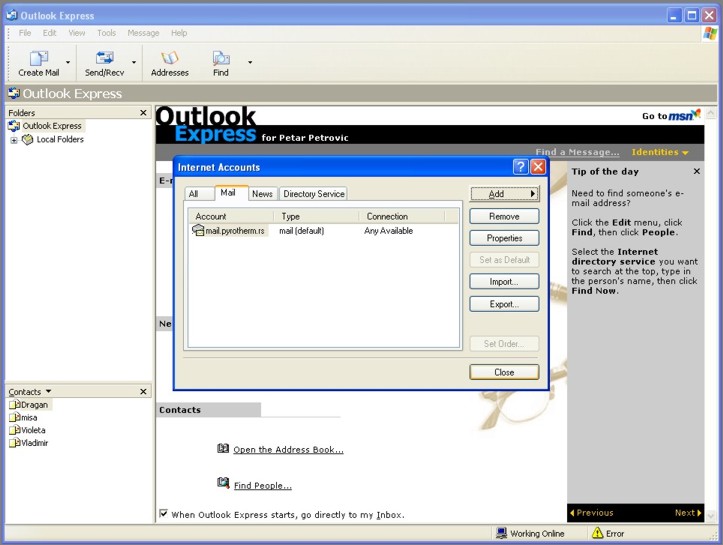Select Outlook Express root folder icon
The width and height of the screenshot is (723, 545).
tap(14, 125)
